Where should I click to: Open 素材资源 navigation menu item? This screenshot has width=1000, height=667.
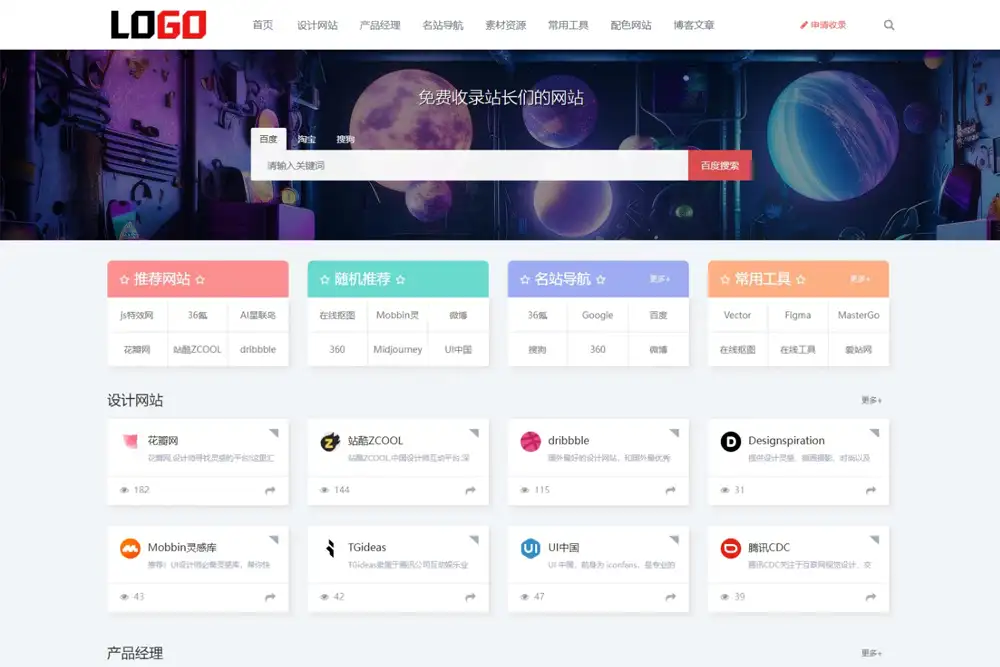tap(506, 25)
